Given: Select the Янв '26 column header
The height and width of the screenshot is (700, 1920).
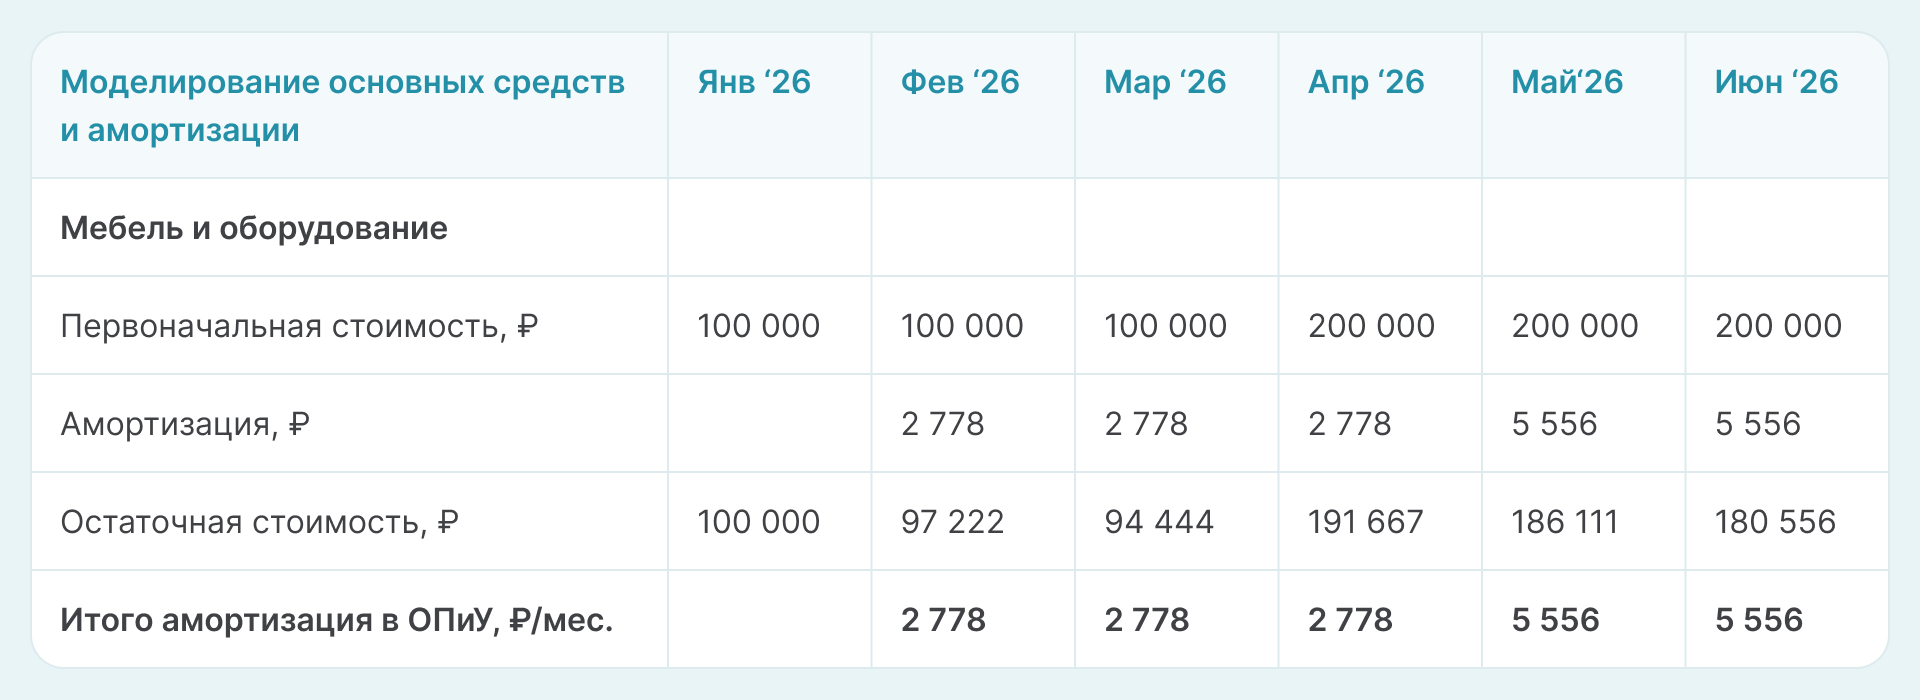Looking at the screenshot, I should point(754,83).
